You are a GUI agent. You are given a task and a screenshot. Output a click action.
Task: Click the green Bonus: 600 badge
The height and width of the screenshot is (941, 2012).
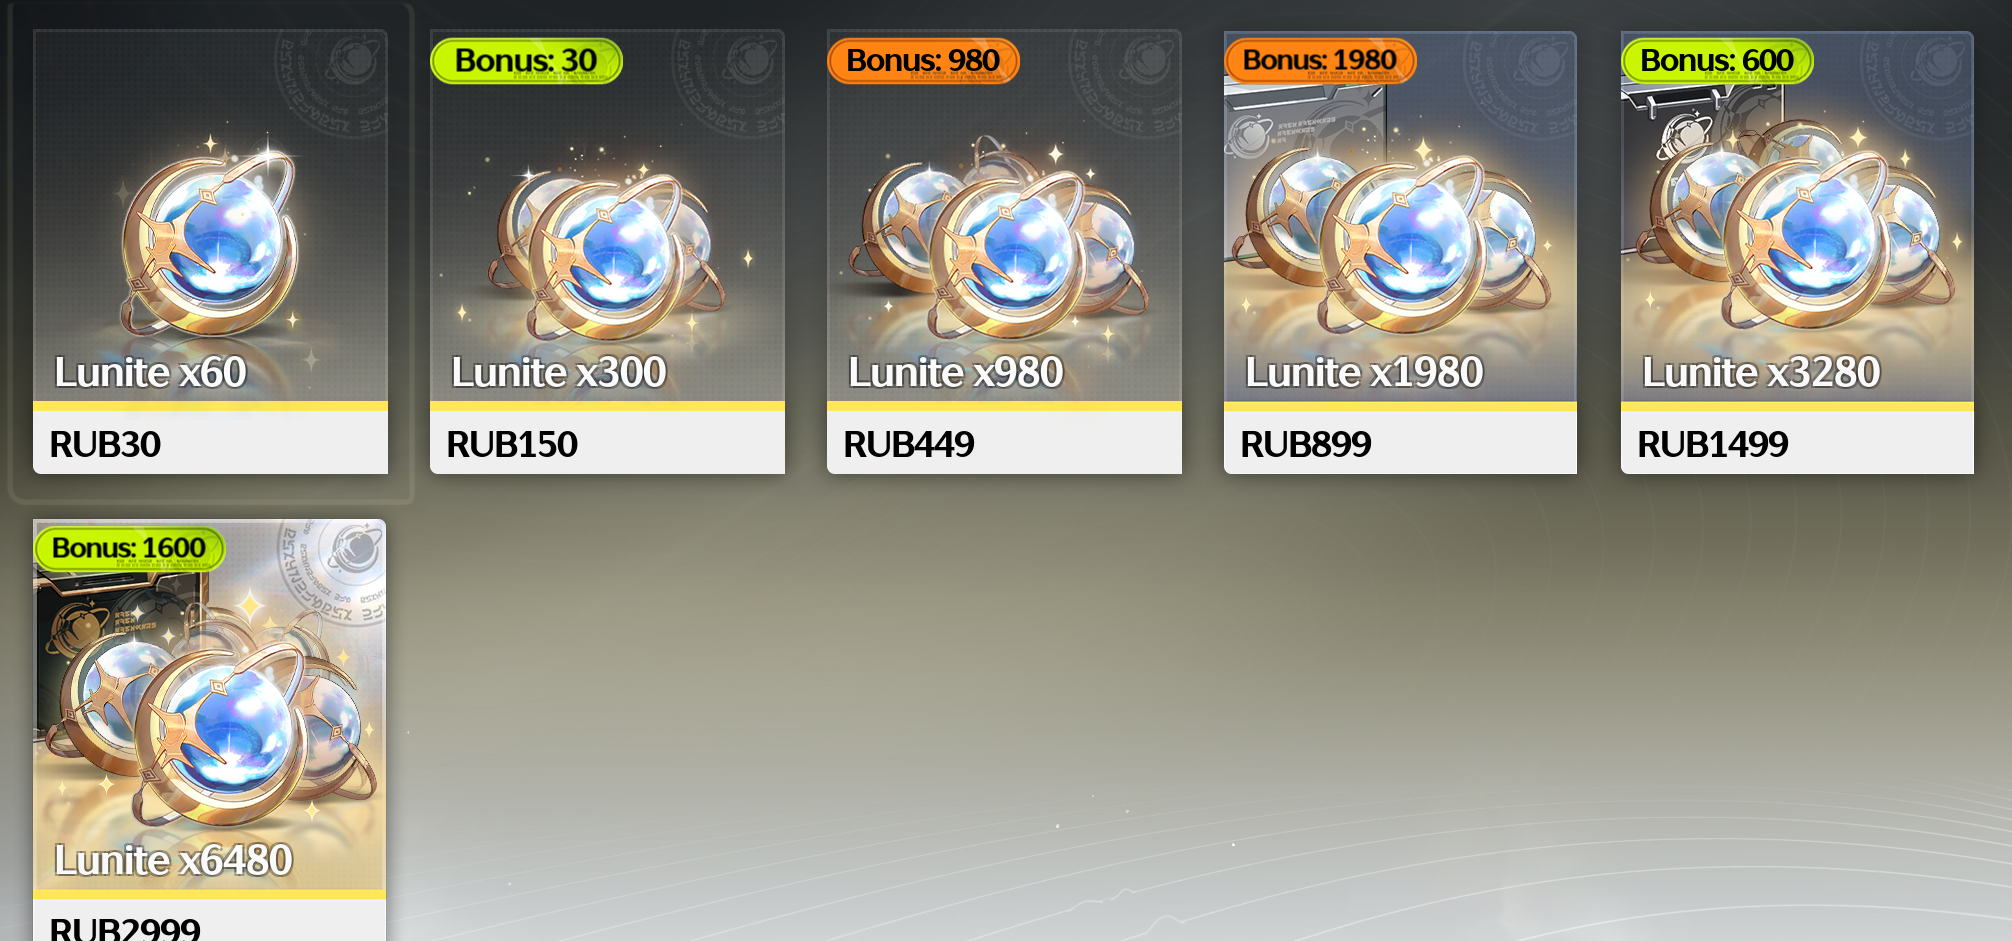(1717, 61)
